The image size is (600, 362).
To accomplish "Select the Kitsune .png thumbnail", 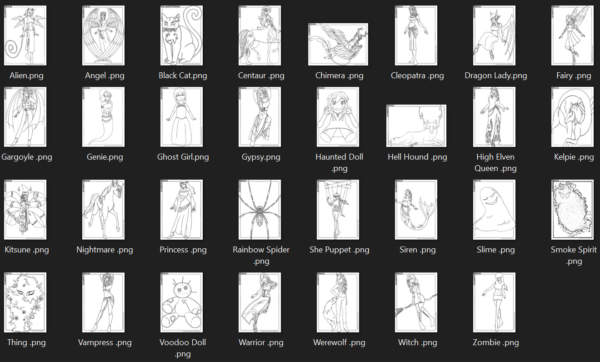I will pos(25,210).
